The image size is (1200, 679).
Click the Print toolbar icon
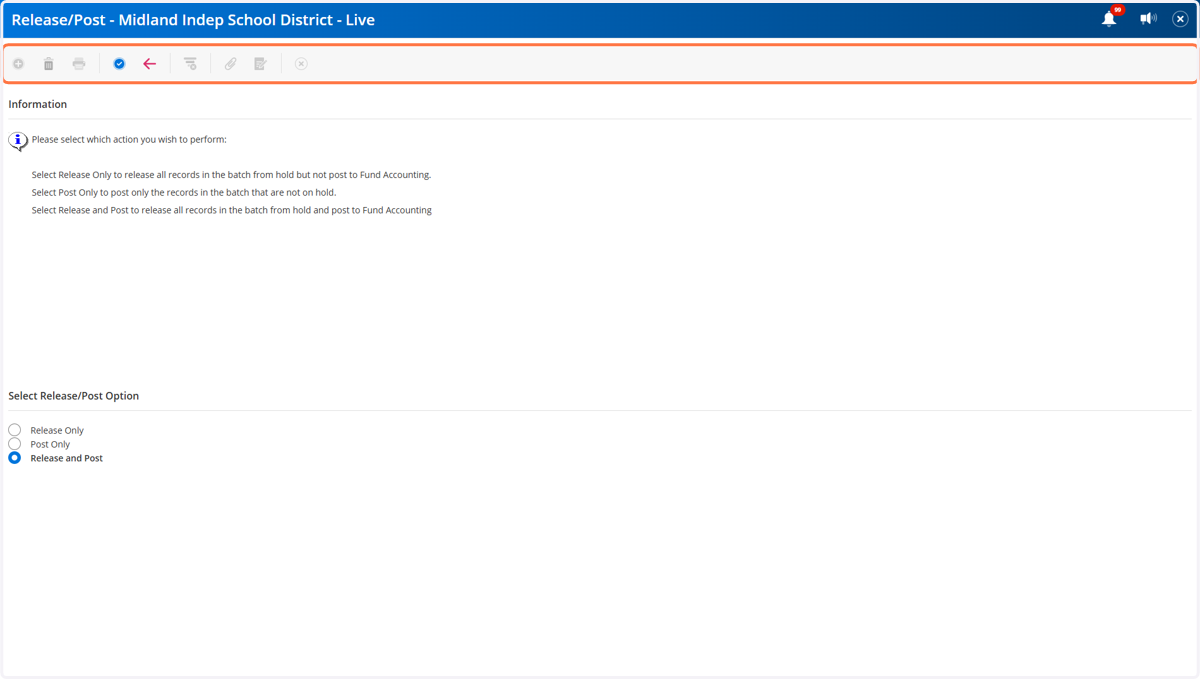pyautogui.click(x=79, y=64)
